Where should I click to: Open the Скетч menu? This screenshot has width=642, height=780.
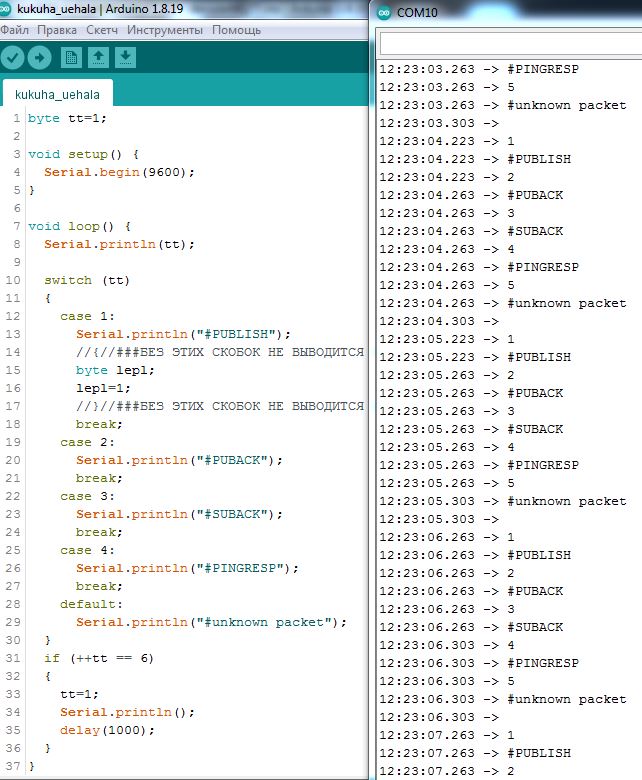pyautogui.click(x=102, y=30)
